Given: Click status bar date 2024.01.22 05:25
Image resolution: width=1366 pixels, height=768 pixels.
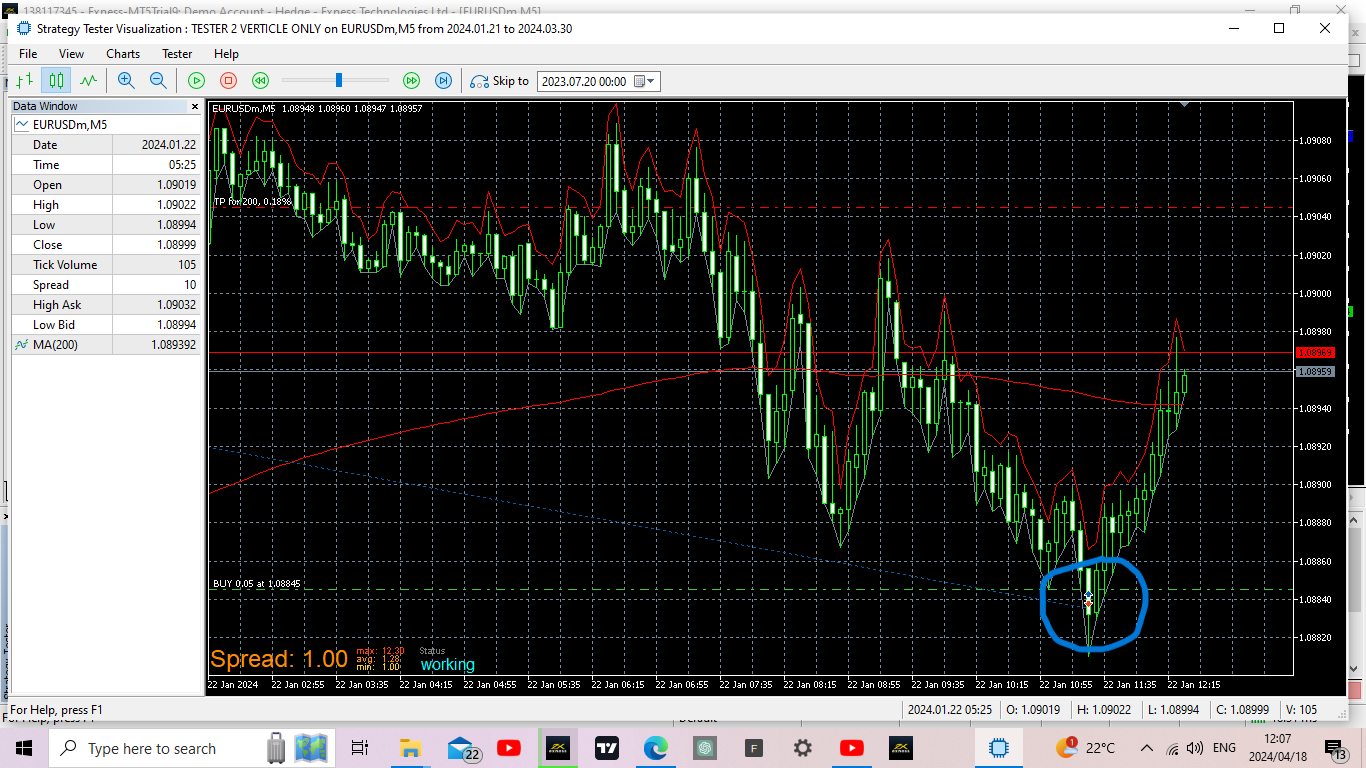Looking at the screenshot, I should (950, 710).
